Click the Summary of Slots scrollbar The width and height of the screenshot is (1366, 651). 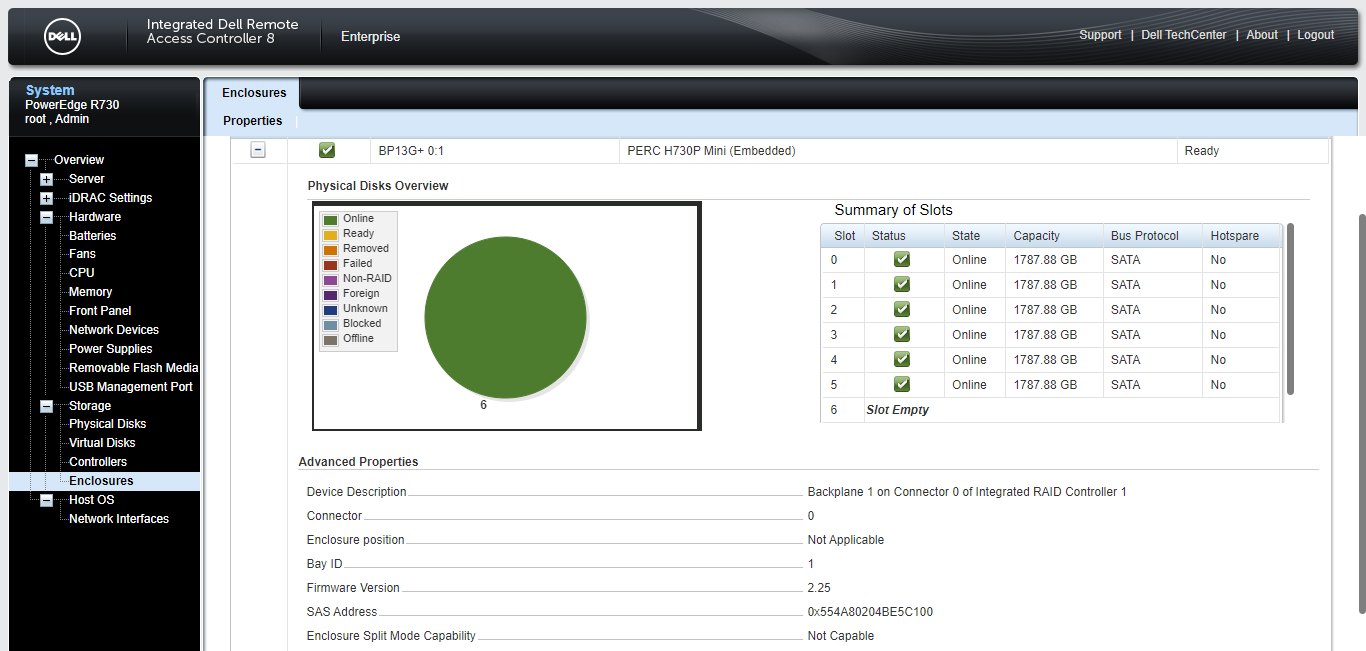1290,309
